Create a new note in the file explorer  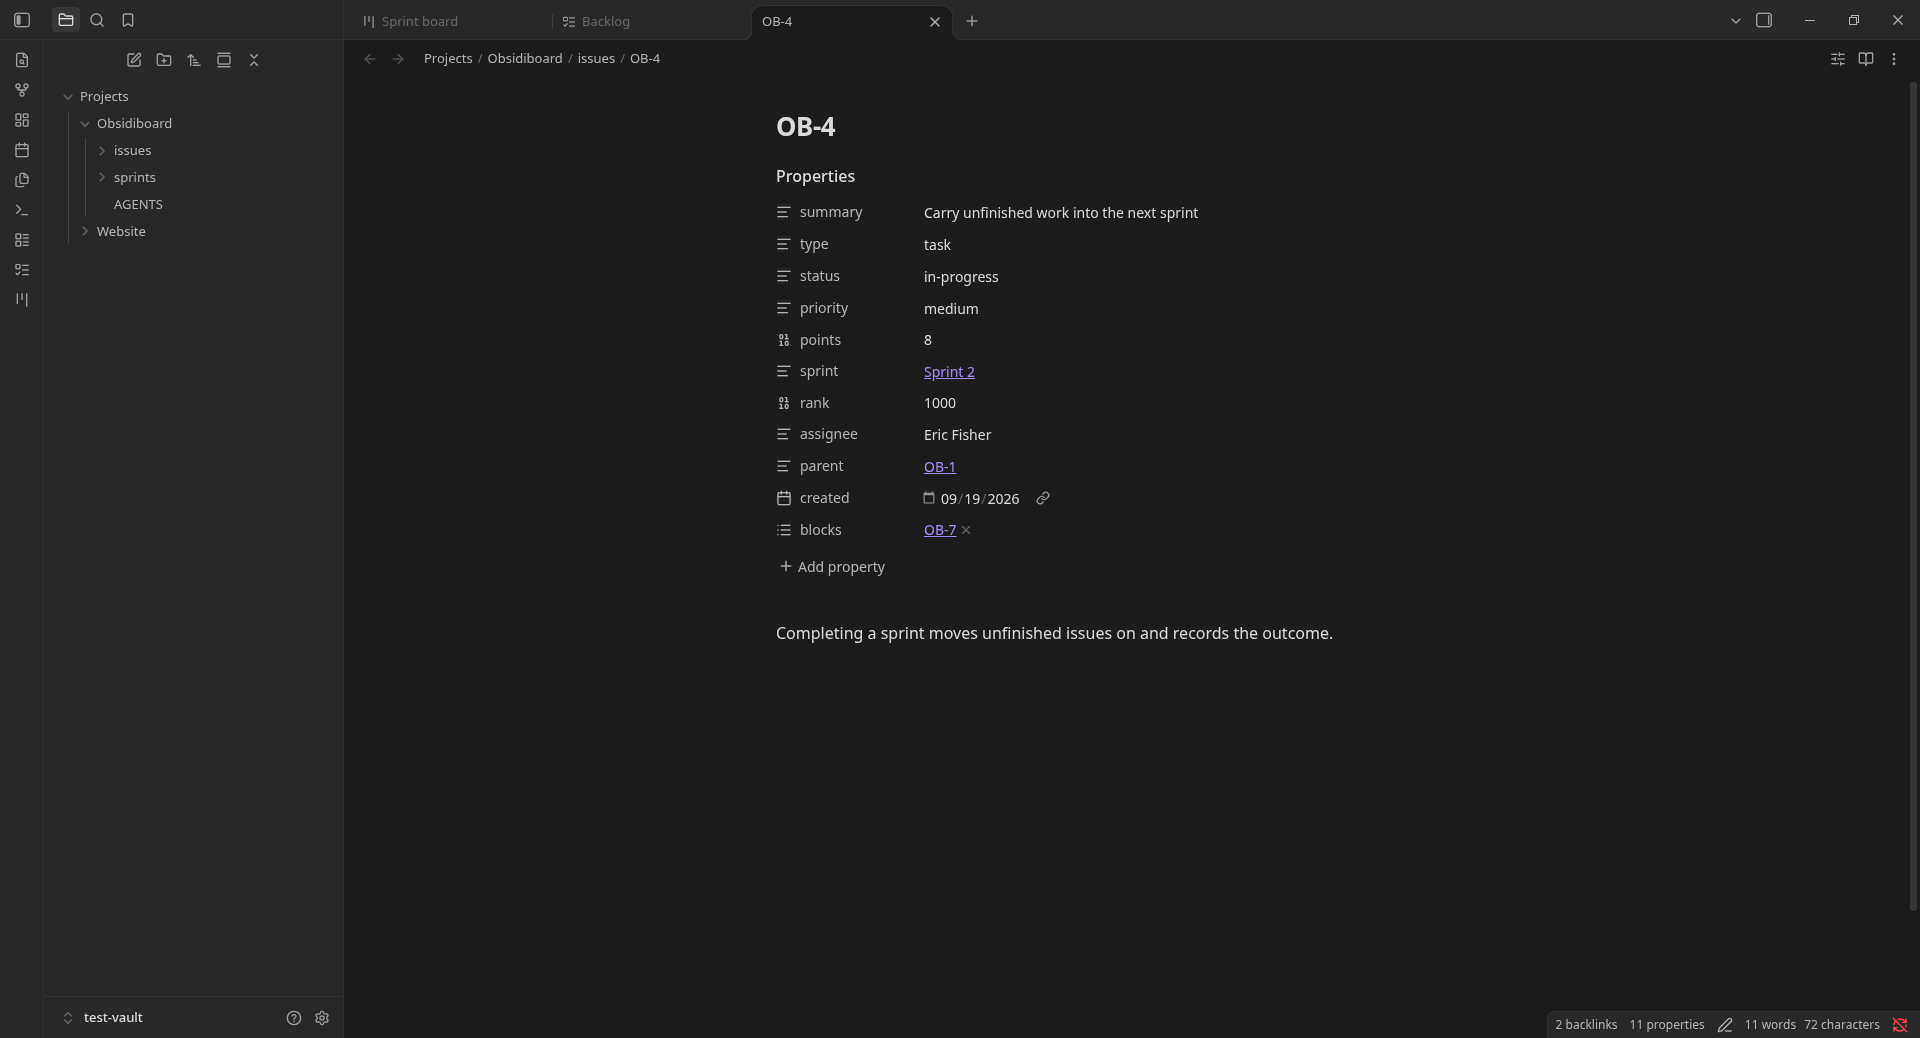coord(134,60)
